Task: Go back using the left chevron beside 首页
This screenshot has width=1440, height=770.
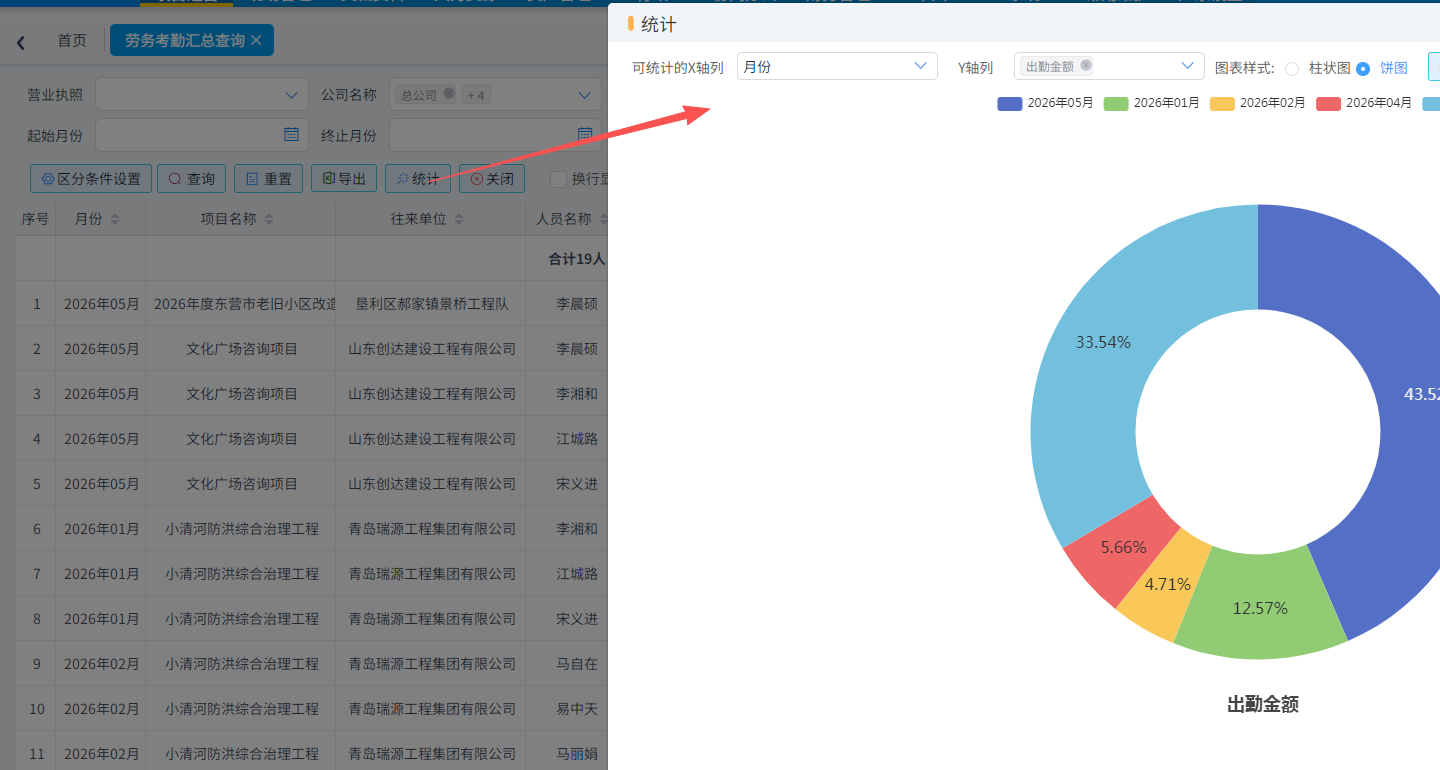Action: coord(21,42)
